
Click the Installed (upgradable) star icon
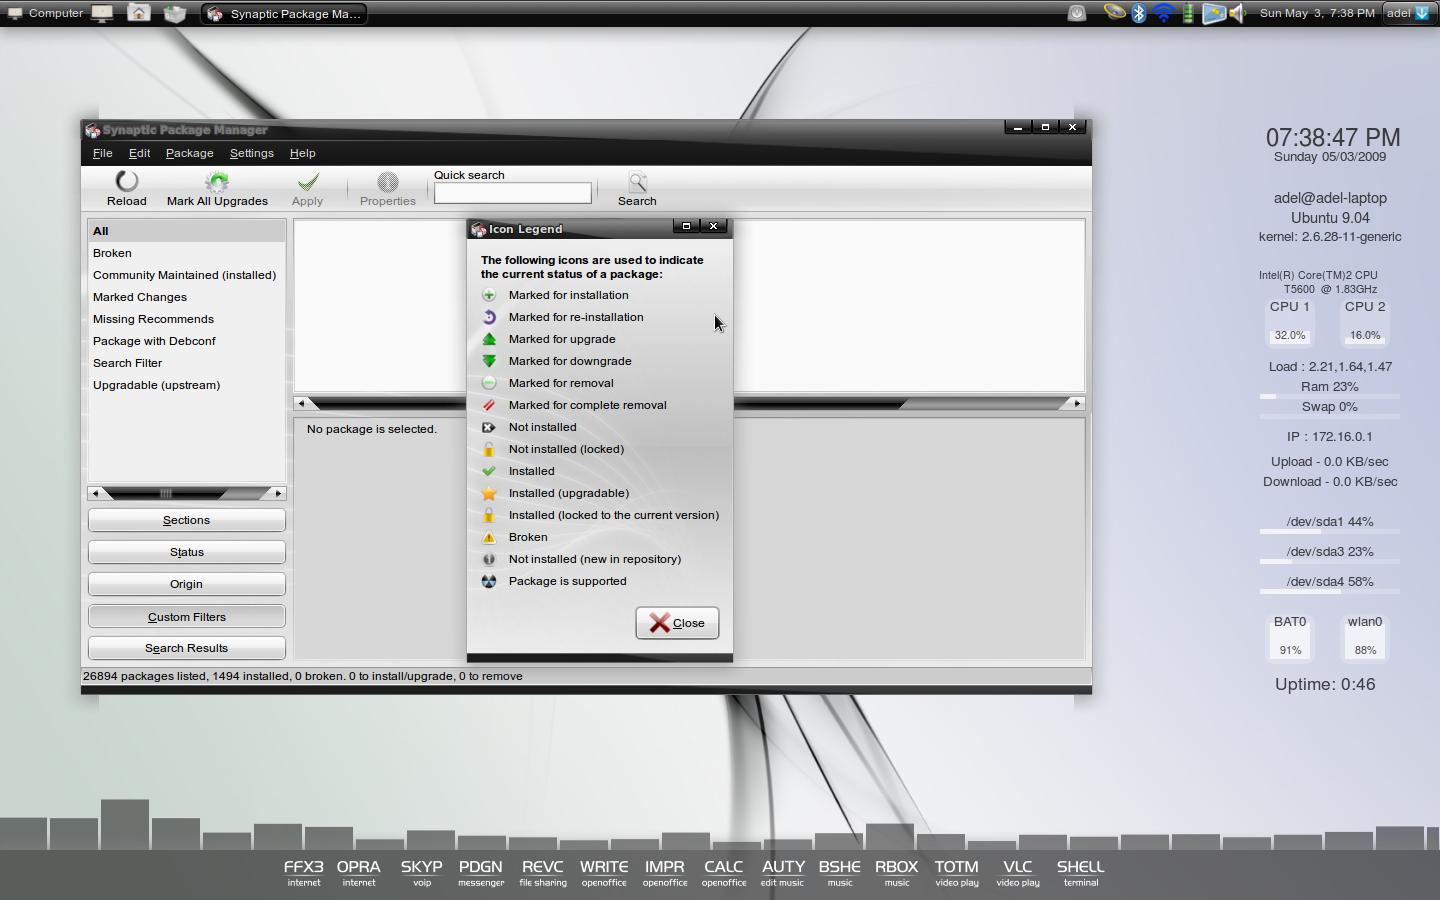(489, 493)
